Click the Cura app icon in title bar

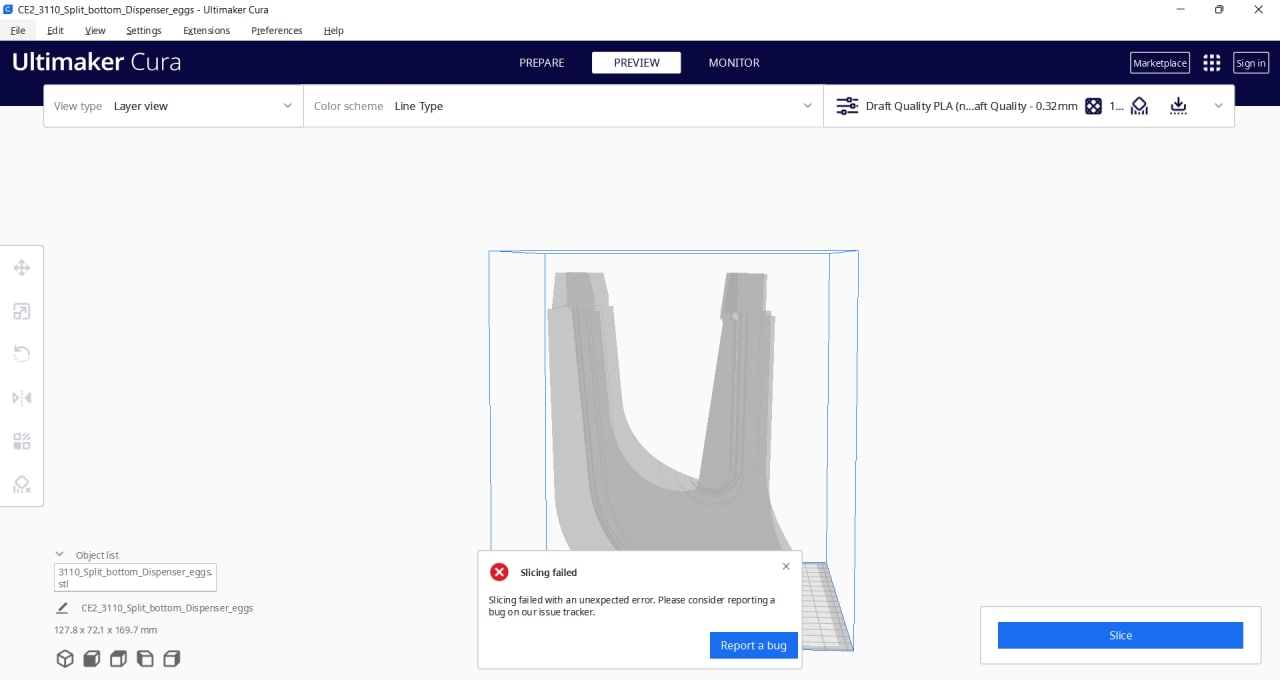point(8,9)
